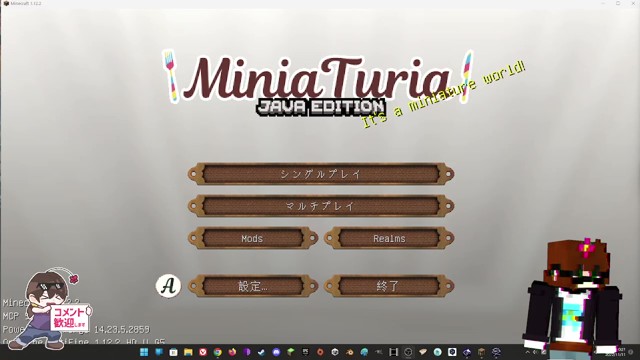The width and height of the screenshot is (640, 360).
Task: Open the シングルプレイ singleplayer menu
Action: coord(321,174)
